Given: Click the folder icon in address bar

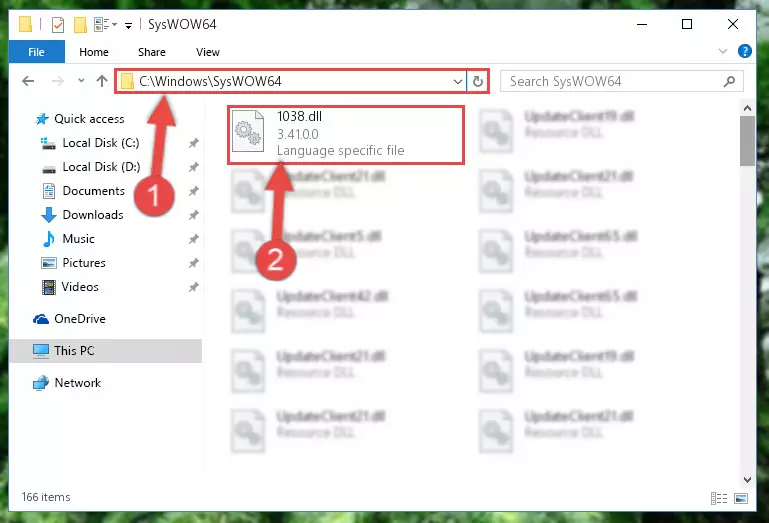Looking at the screenshot, I should coord(127,81).
